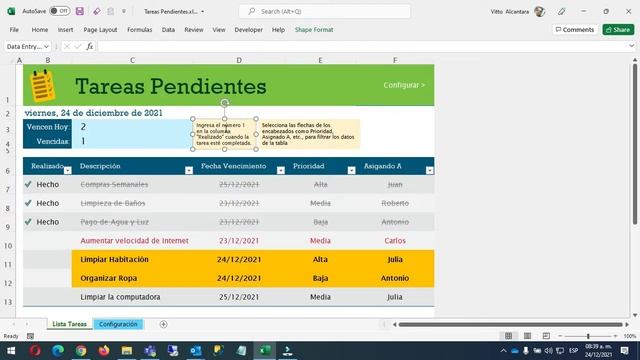Click the cancel X icon in formula bar
The height and width of the screenshot is (360, 640).
point(67,47)
